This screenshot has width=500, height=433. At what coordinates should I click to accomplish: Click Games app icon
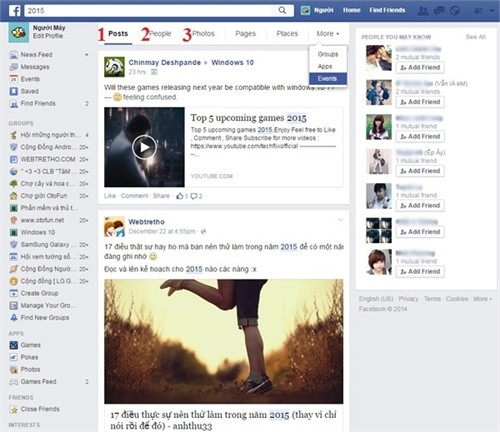coord(13,345)
